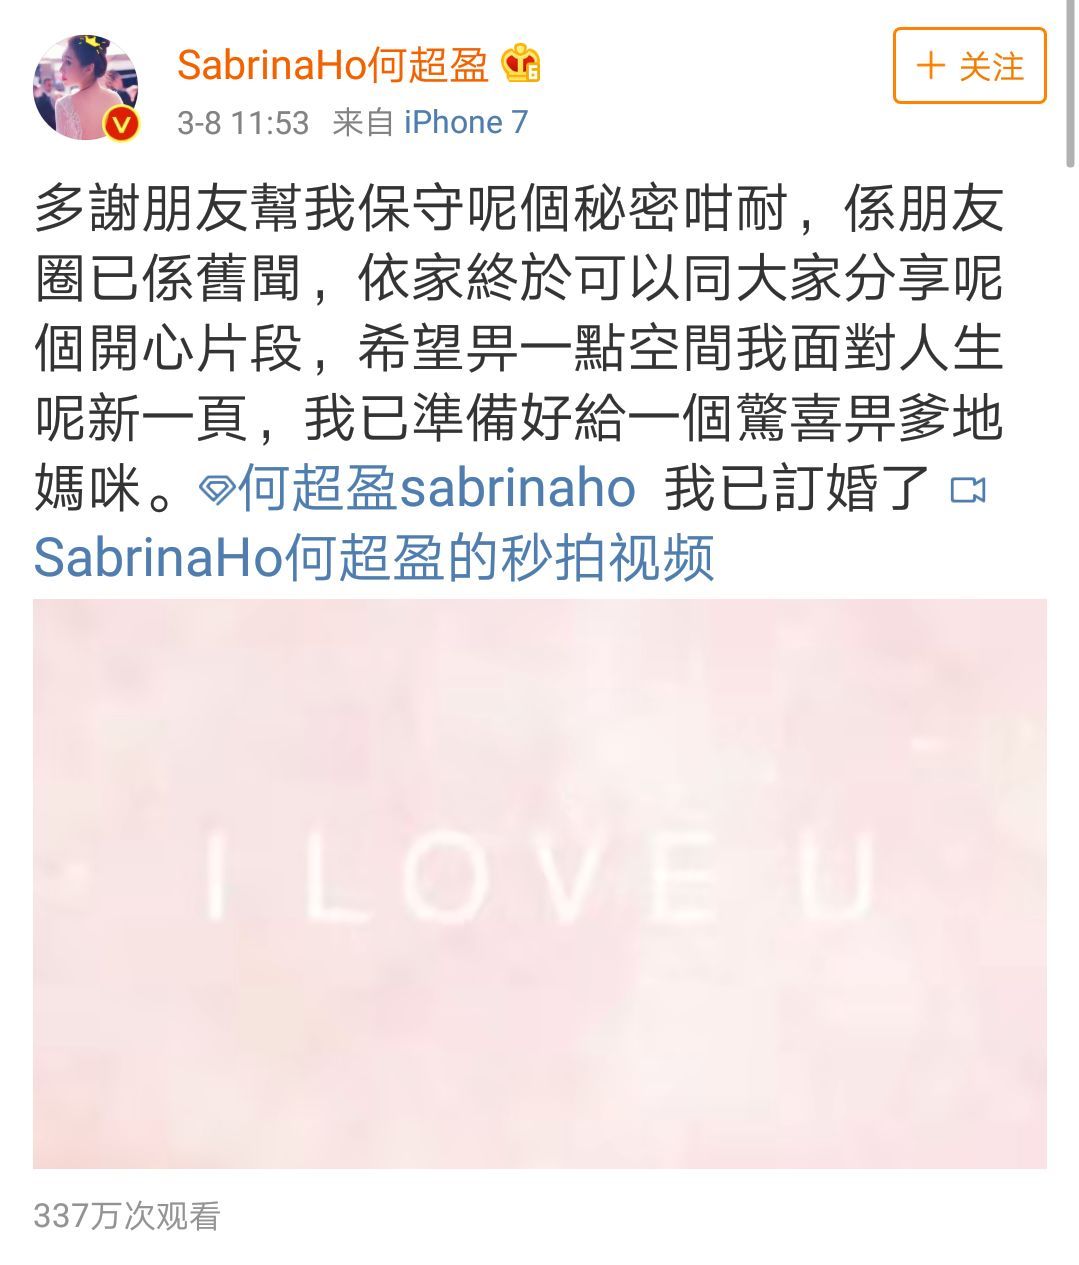The image size is (1079, 1265).
Task: Click the post line starting with 個開心片段
Action: pyautogui.click(x=518, y=350)
